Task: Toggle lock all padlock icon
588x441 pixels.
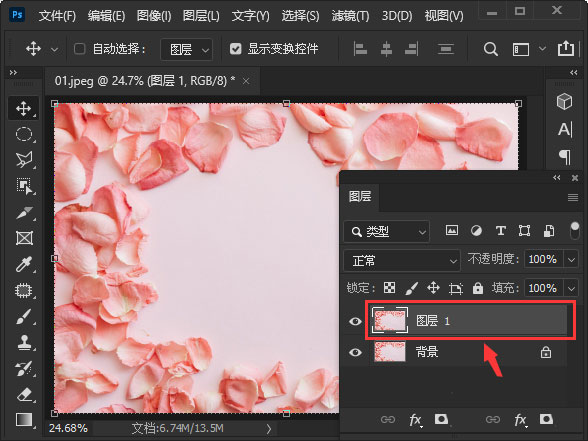Action: coord(477,288)
